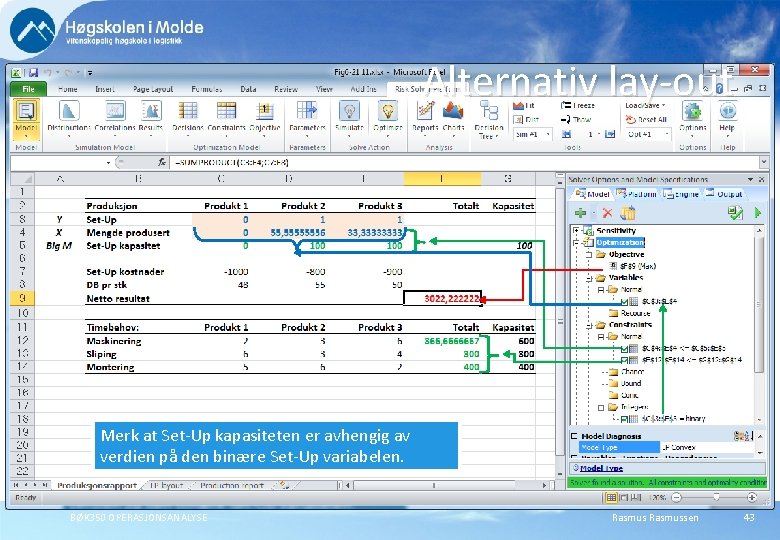The height and width of the screenshot is (540, 780).
Task: Open the simulation Results tool
Action: 151,117
